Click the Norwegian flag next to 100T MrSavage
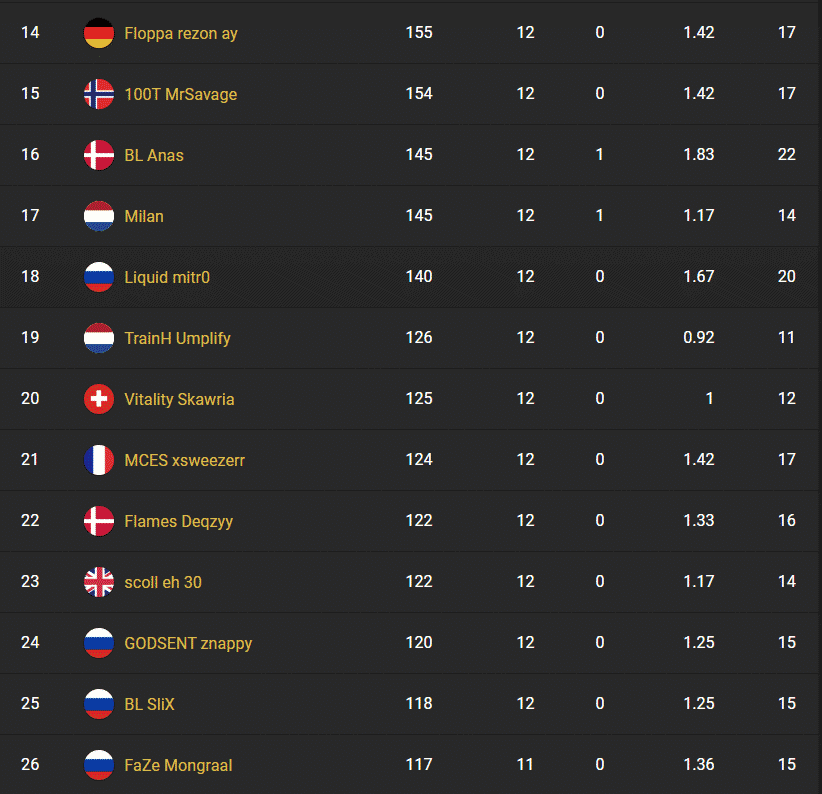Viewport: 822px width, 794px height. pos(99,94)
